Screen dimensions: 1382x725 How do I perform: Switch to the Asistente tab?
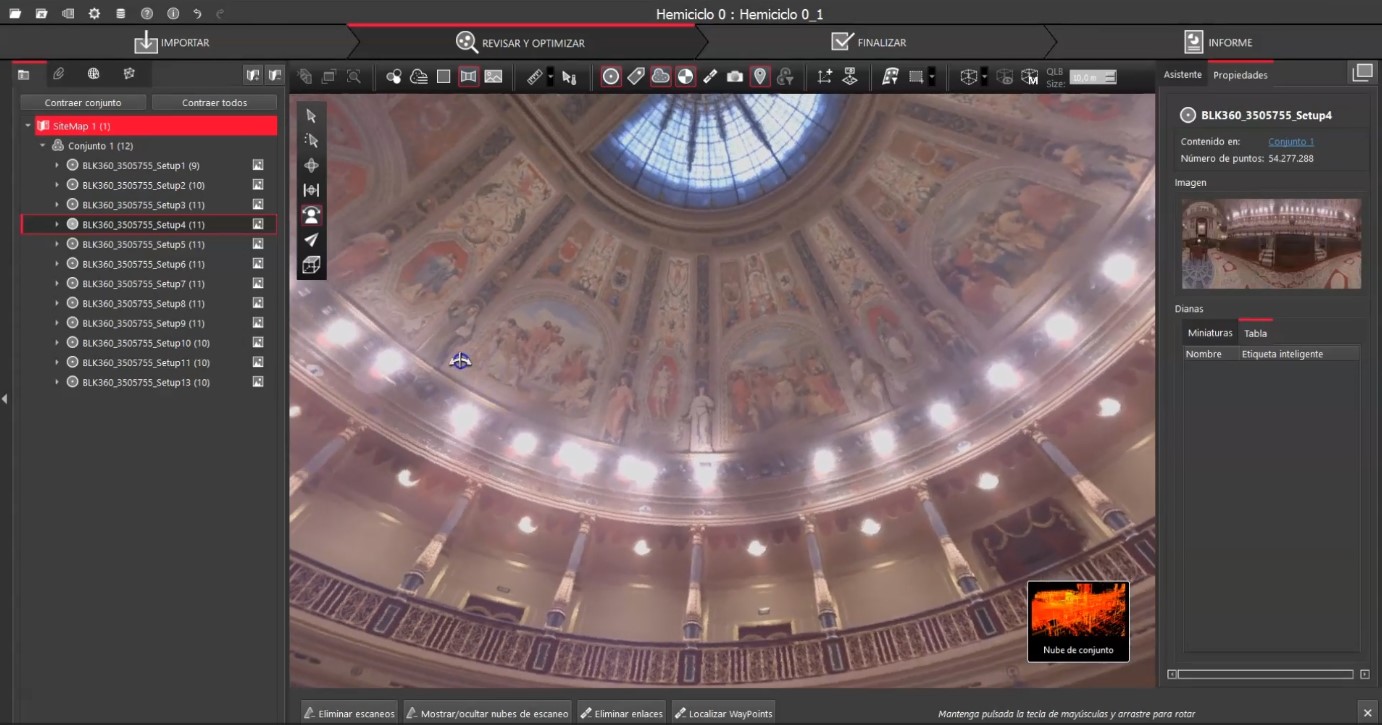coord(1182,75)
